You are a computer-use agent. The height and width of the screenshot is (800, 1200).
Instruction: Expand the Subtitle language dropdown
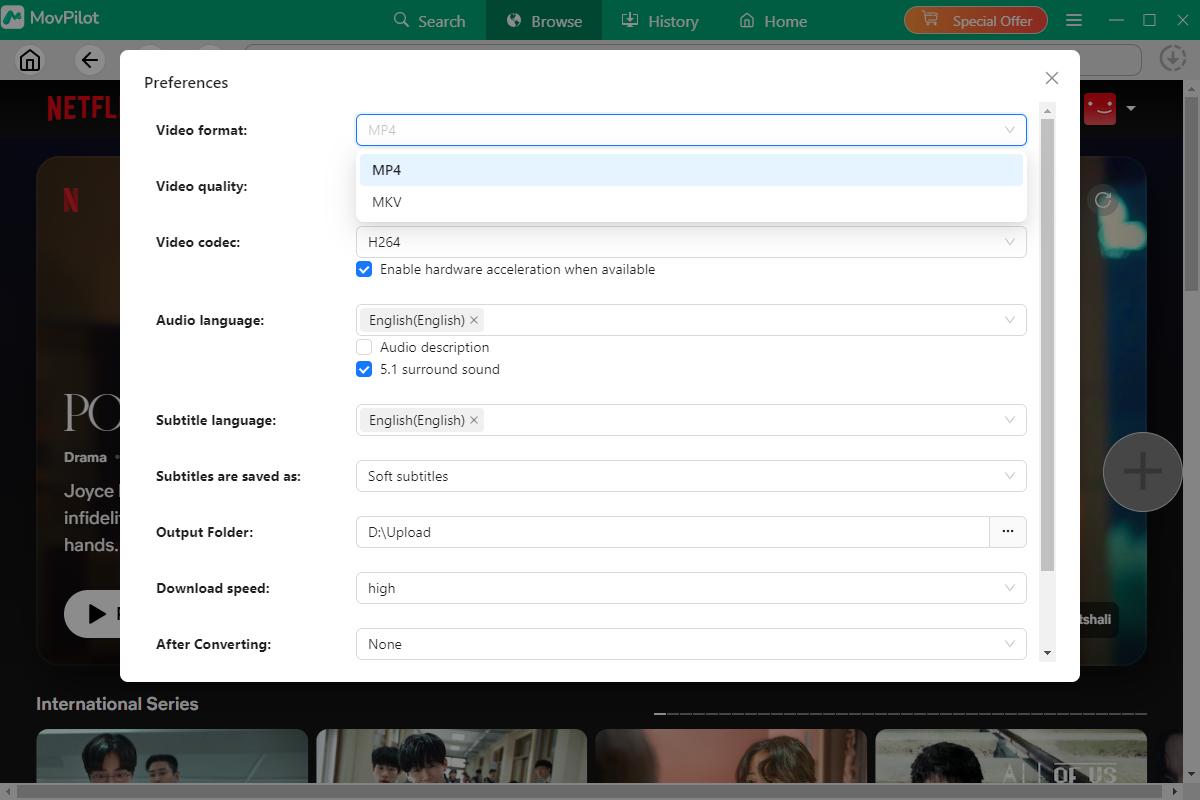coord(691,420)
